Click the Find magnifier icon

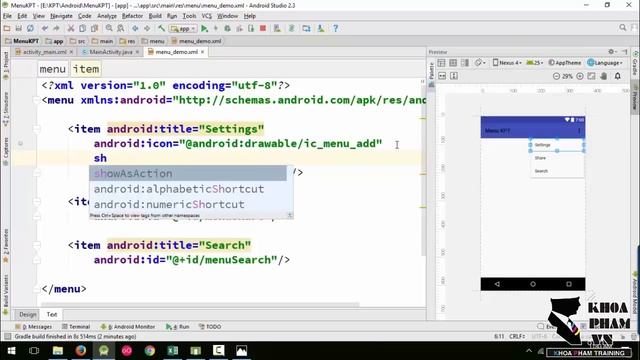(x=109, y=28)
